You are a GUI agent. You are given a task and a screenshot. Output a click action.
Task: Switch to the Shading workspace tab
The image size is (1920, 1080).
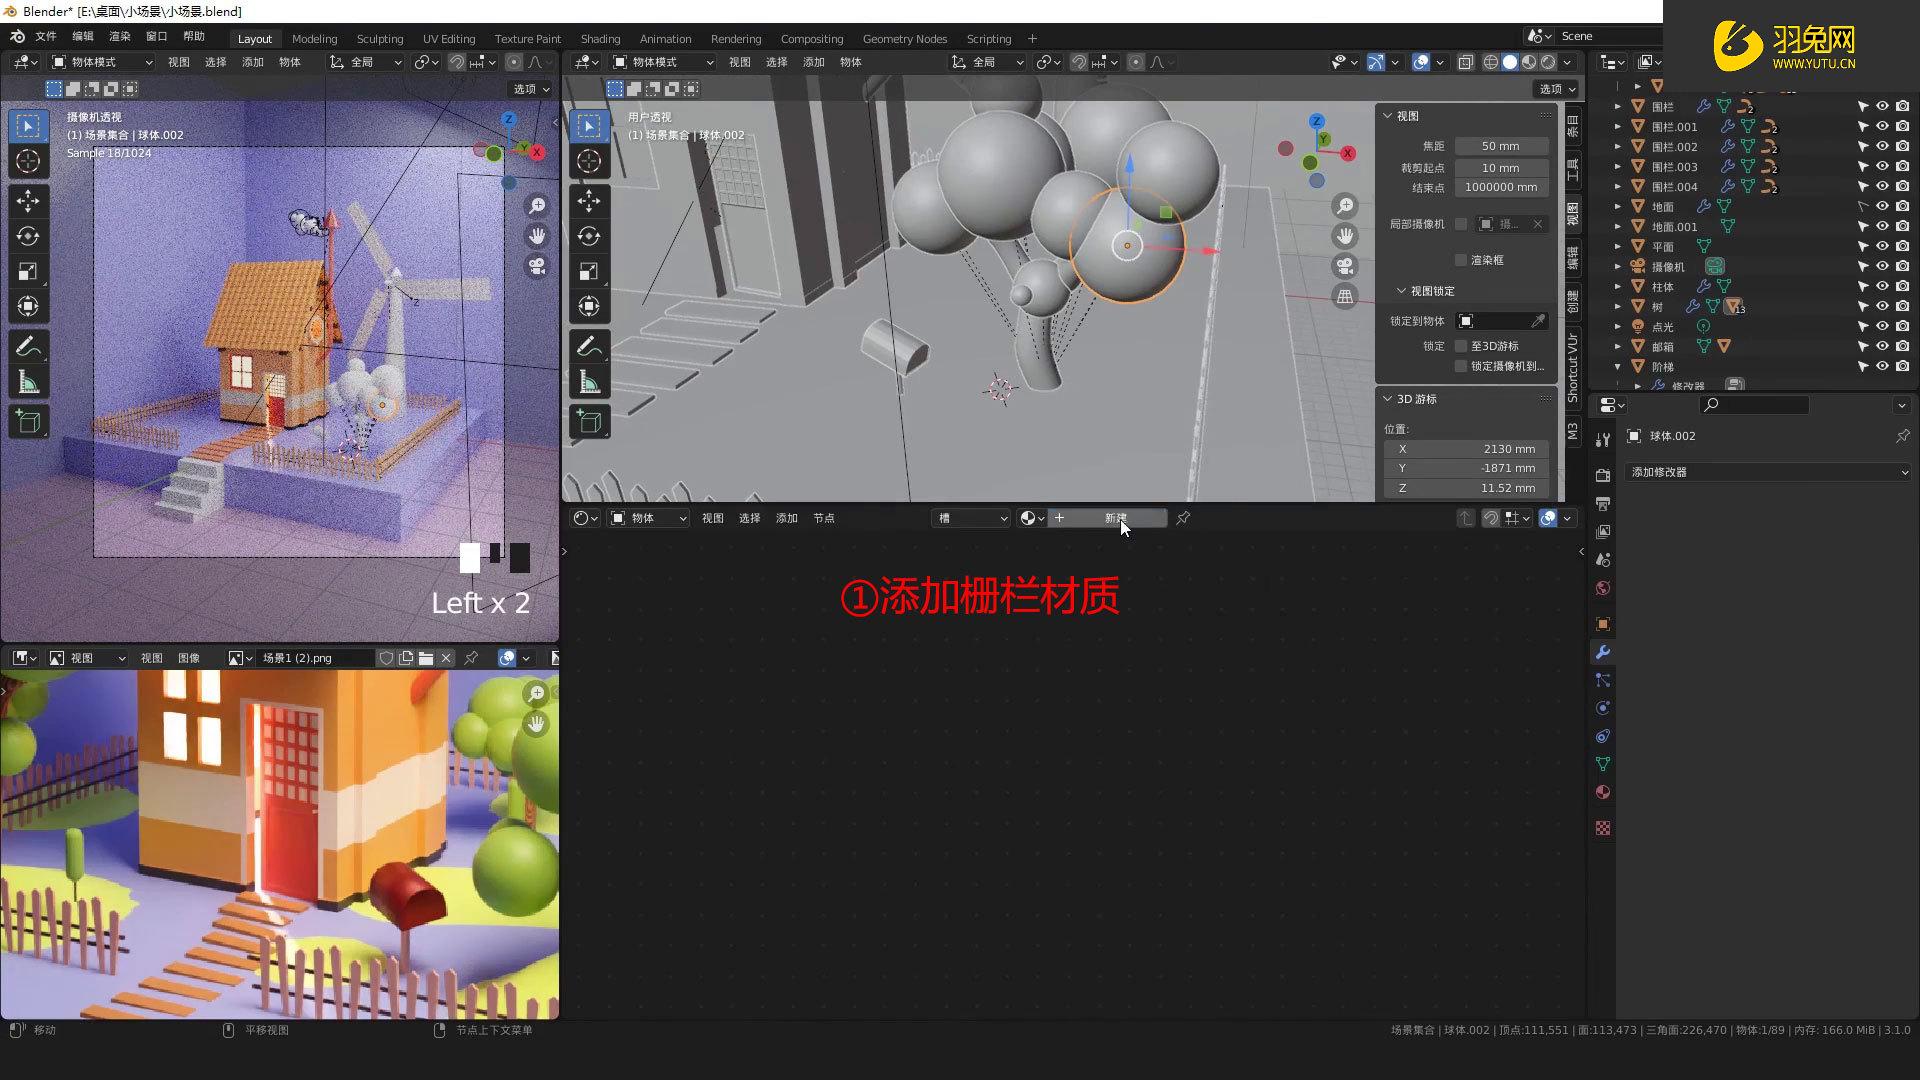click(600, 38)
